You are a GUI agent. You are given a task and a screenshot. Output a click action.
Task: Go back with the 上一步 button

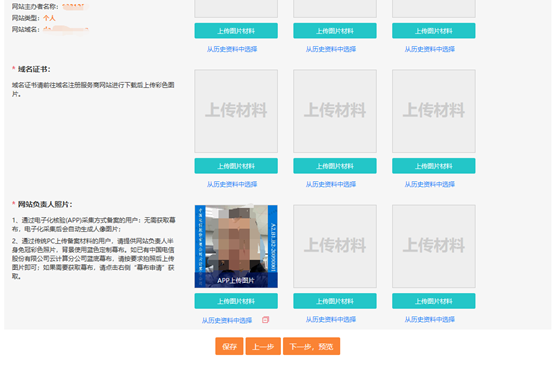(x=263, y=346)
